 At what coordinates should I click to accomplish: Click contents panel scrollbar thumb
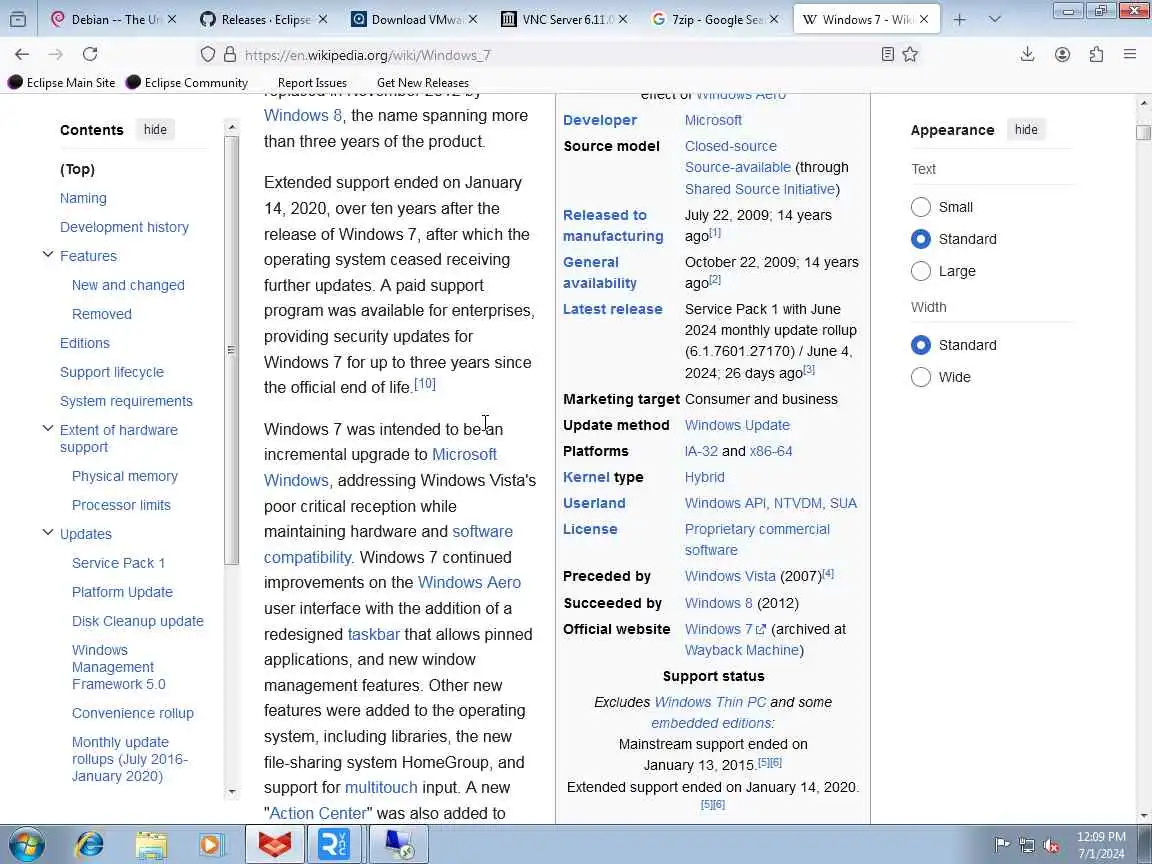[232, 350]
